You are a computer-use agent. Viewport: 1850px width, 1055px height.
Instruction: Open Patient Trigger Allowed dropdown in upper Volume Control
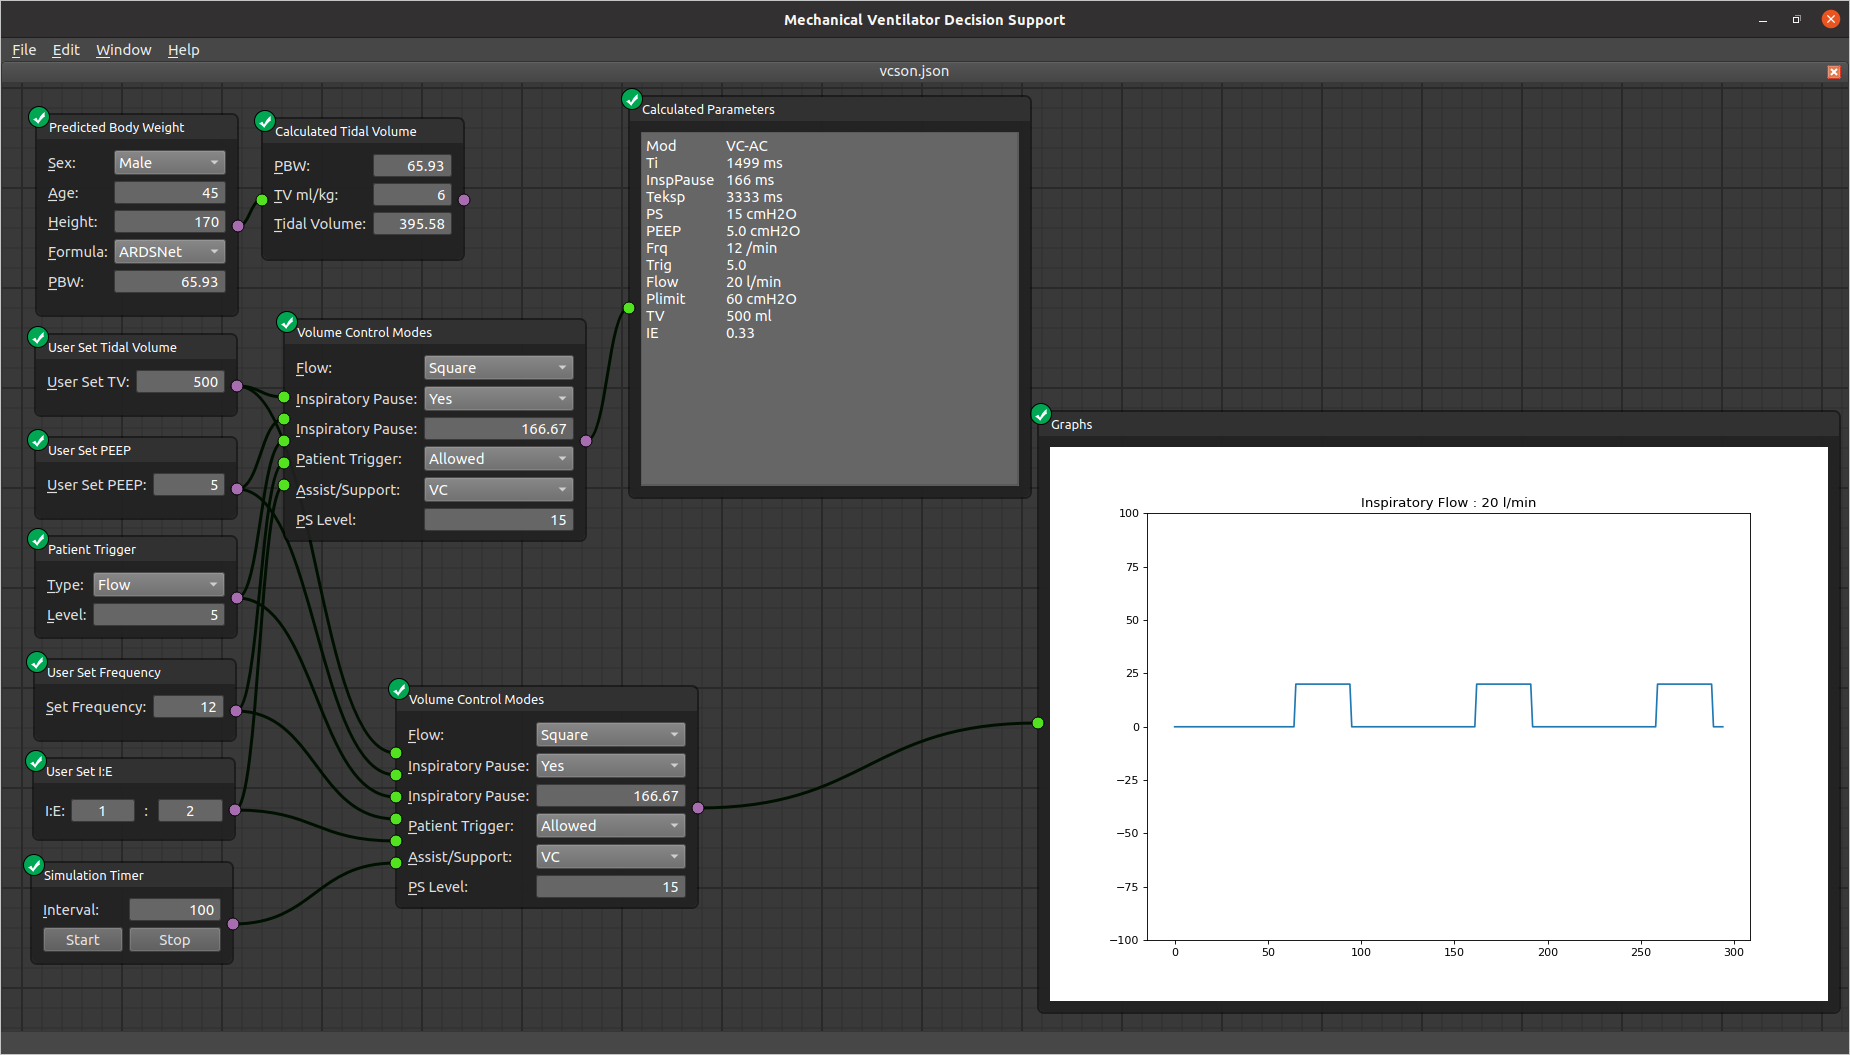498,459
